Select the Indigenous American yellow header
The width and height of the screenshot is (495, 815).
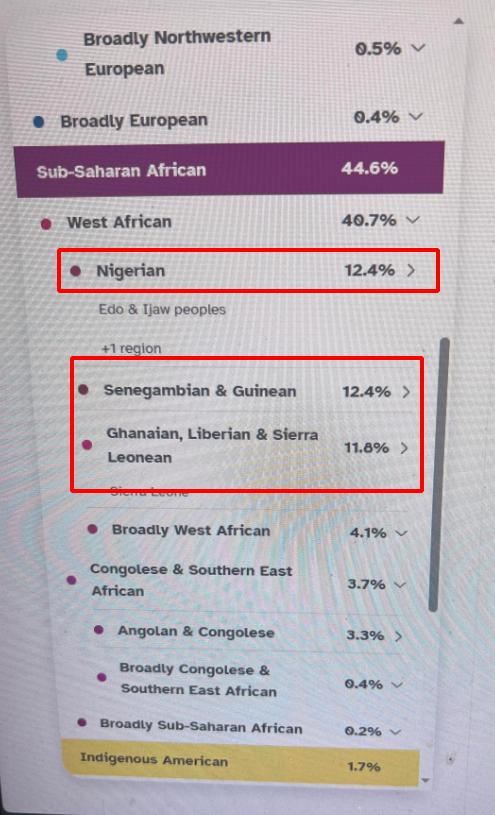pyautogui.click(x=240, y=764)
